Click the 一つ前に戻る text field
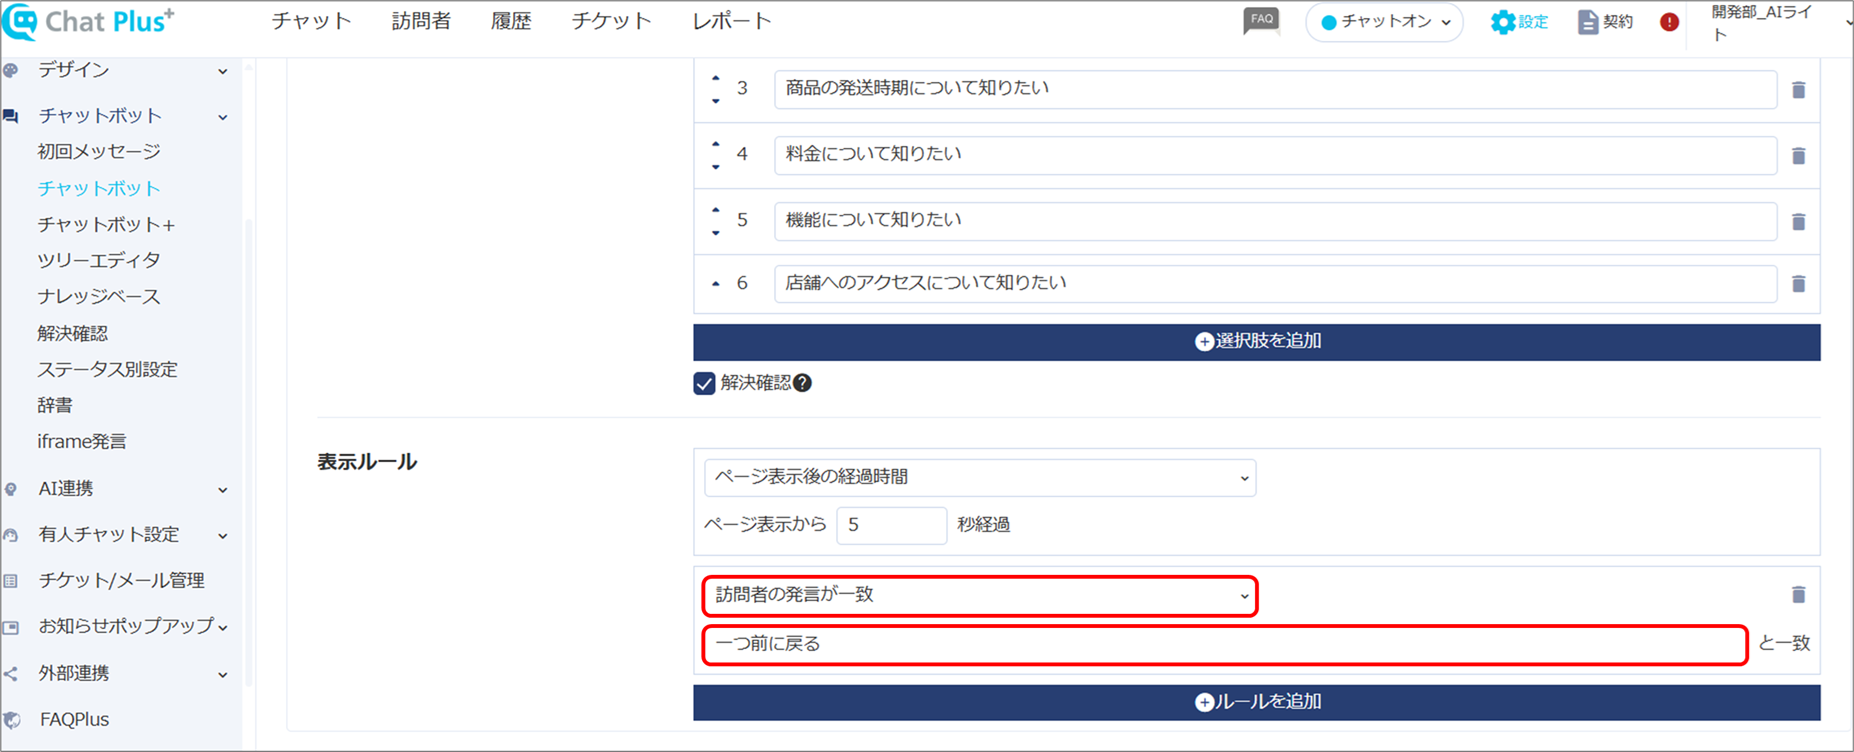Viewport: 1854px width, 752px height. (1225, 645)
